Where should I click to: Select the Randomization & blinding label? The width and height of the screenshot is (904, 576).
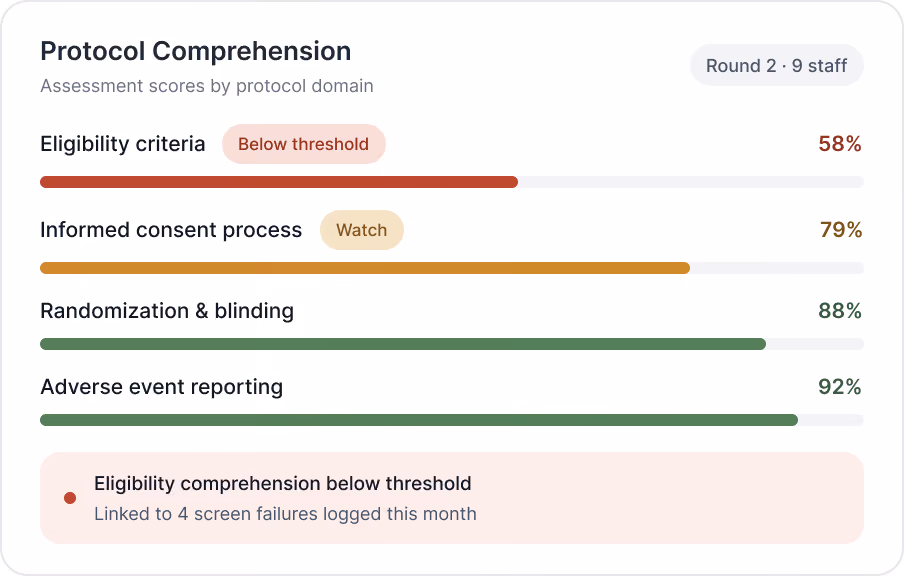coord(167,311)
